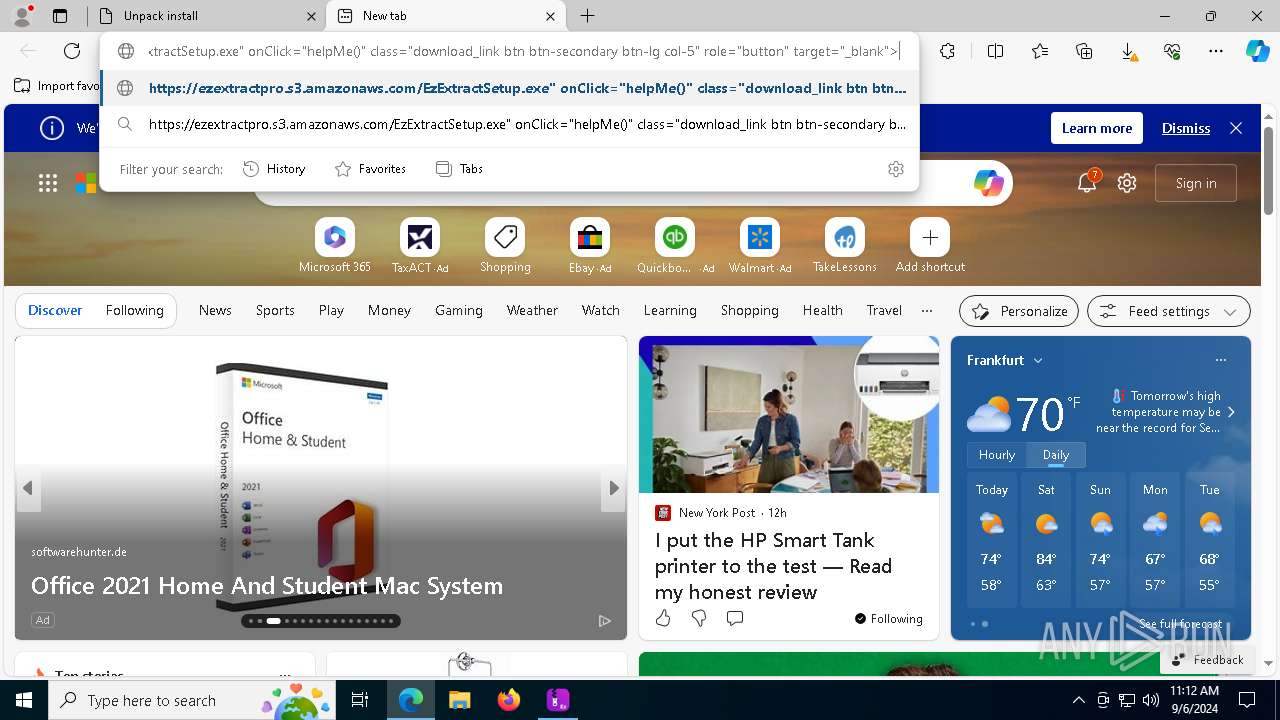Image resolution: width=1280 pixels, height=720 pixels.
Task: Select the bold amazonaws URL suggestion
Action: coord(509,88)
